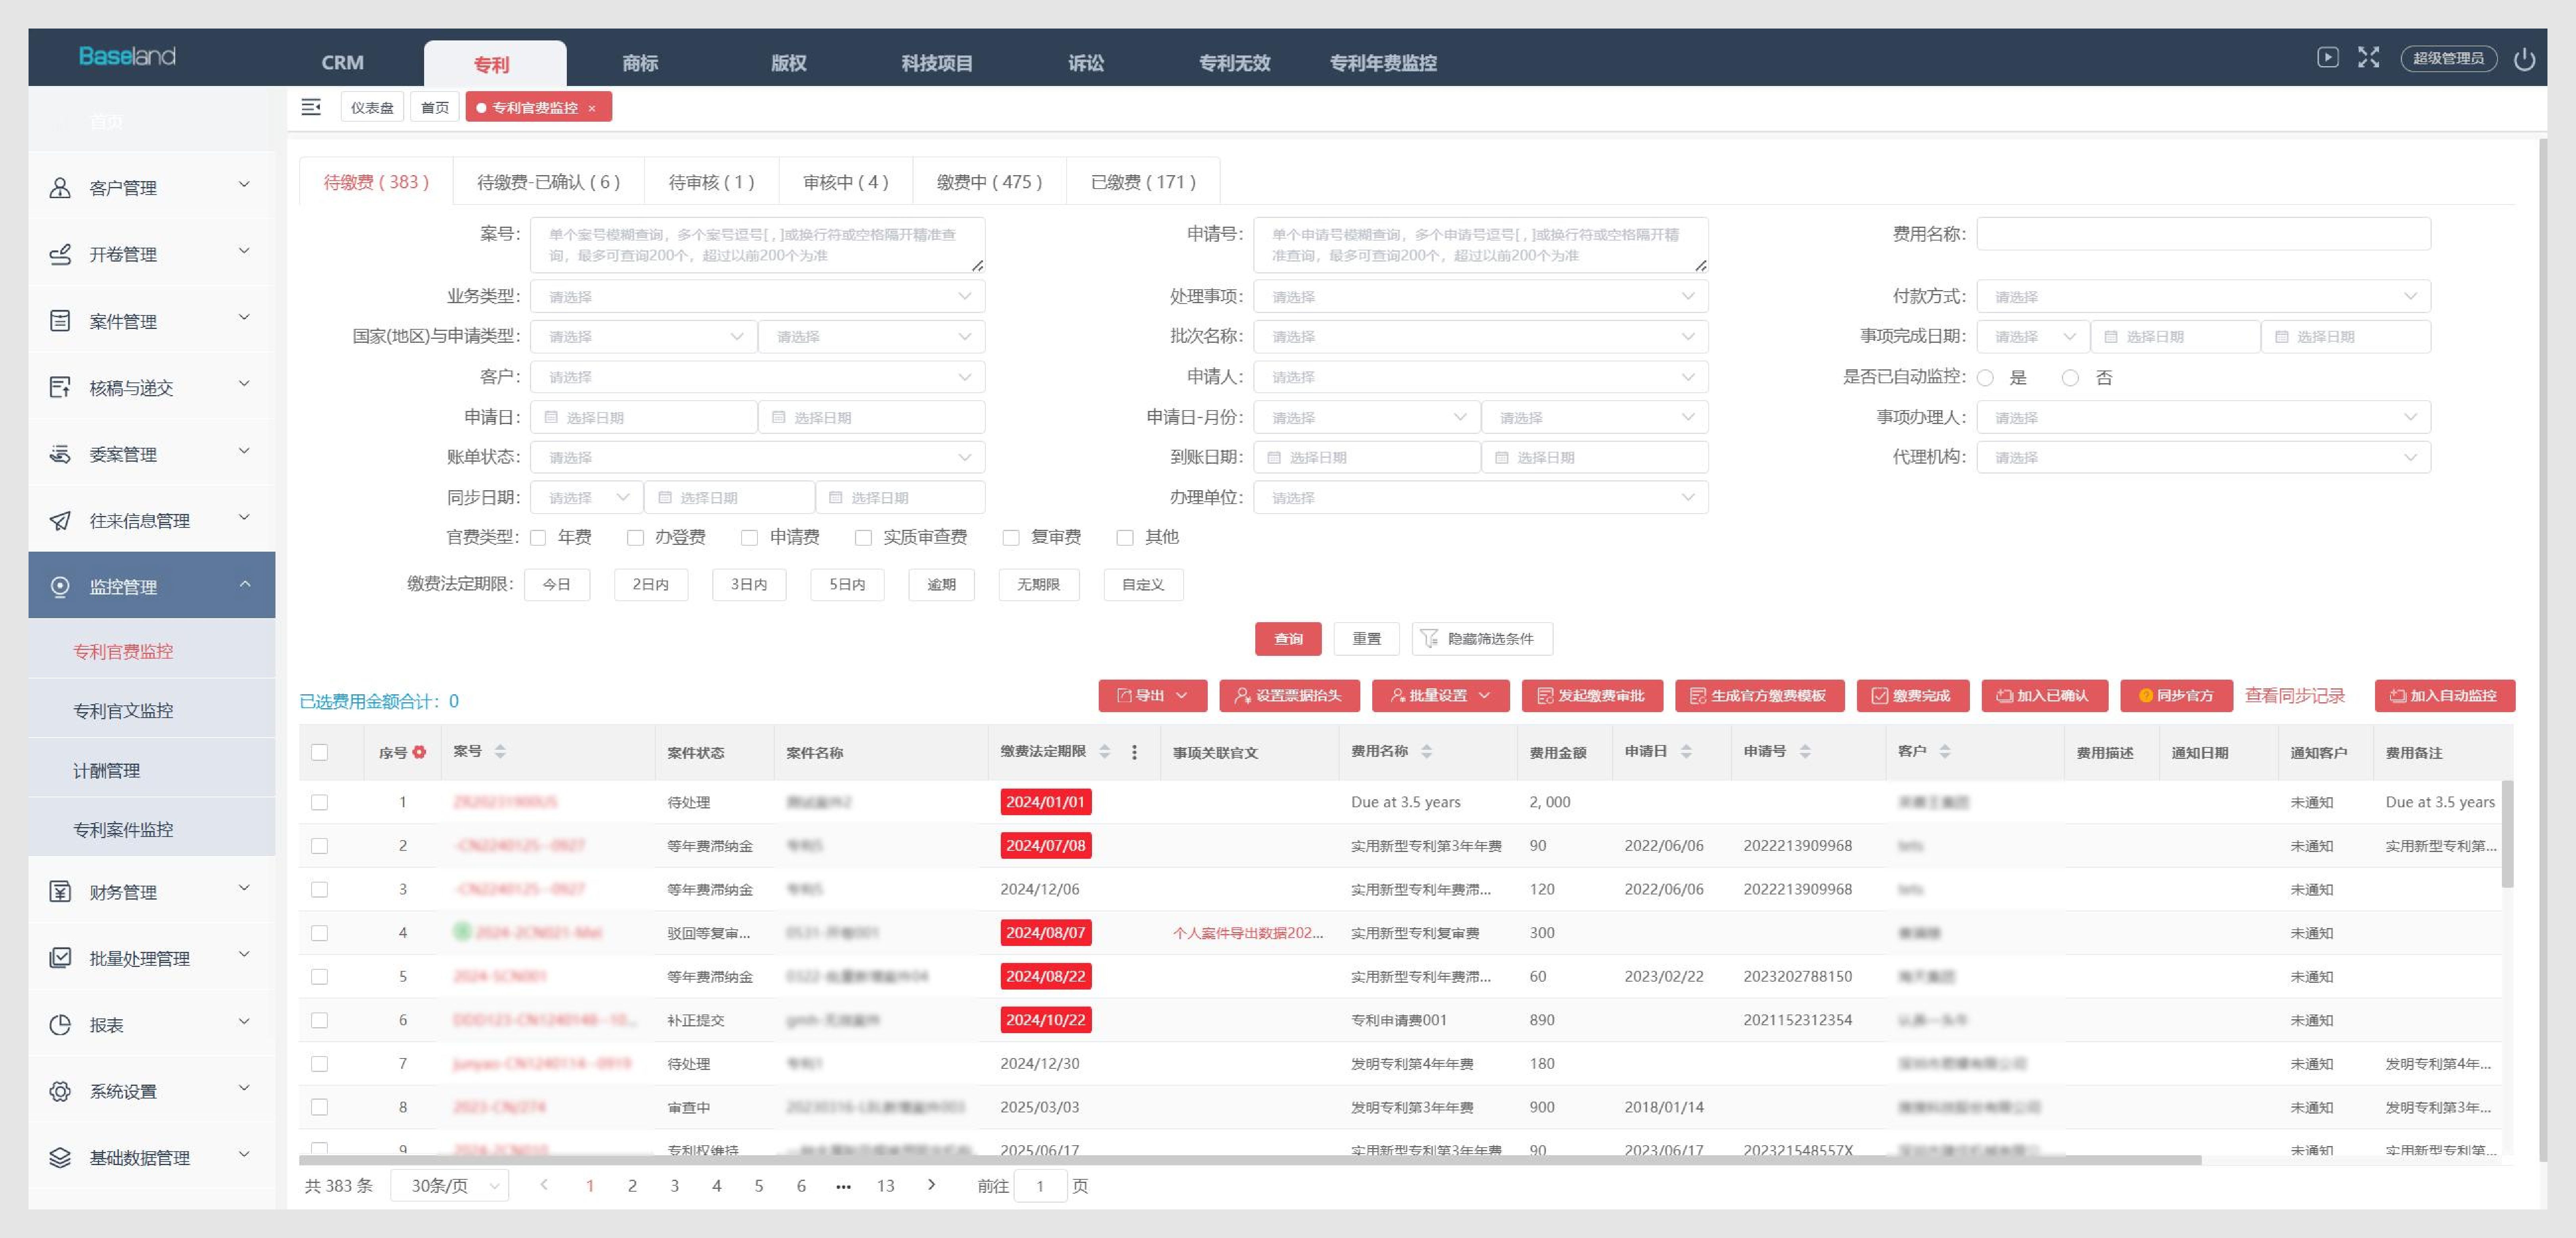2576x1238 pixels.
Task: Check the 申请费 checkbox
Action: (x=749, y=538)
